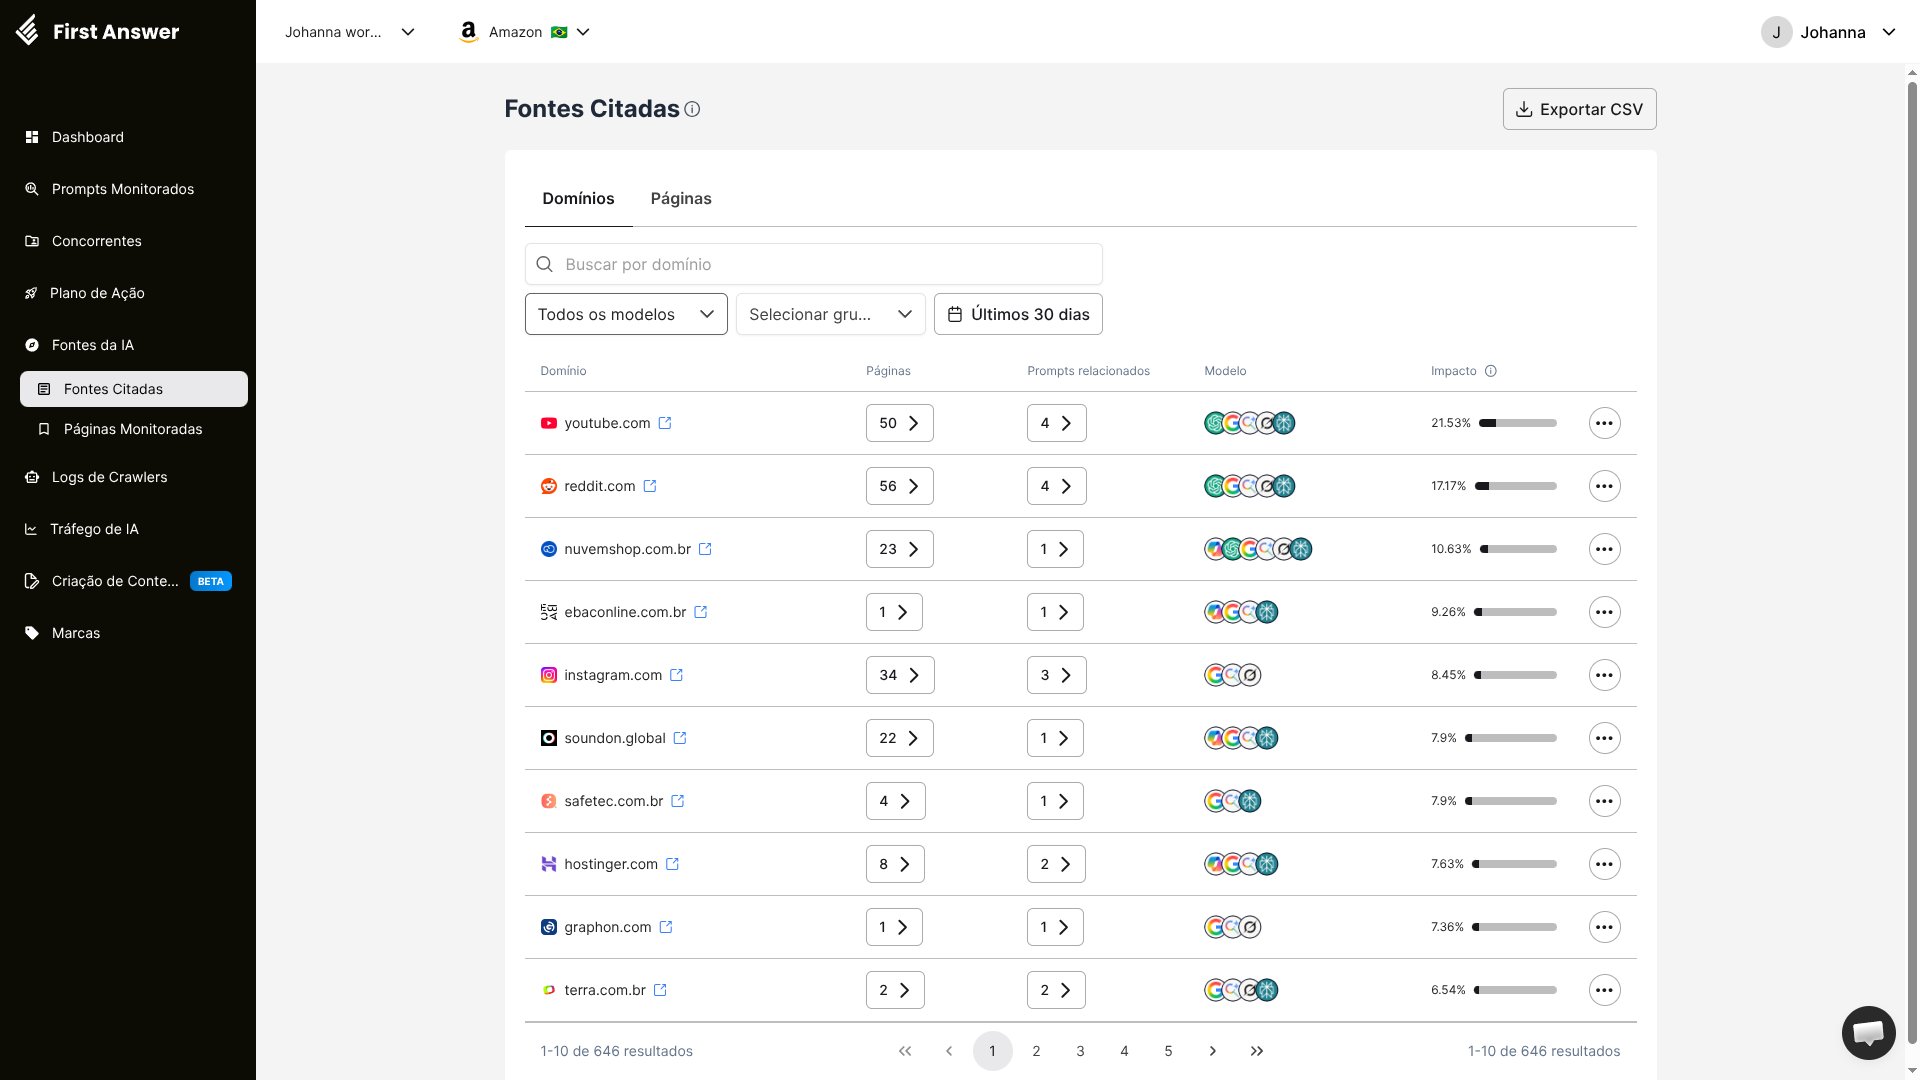The width and height of the screenshot is (1920, 1080).
Task: Click the First Answer logo
Action: pos(97,31)
